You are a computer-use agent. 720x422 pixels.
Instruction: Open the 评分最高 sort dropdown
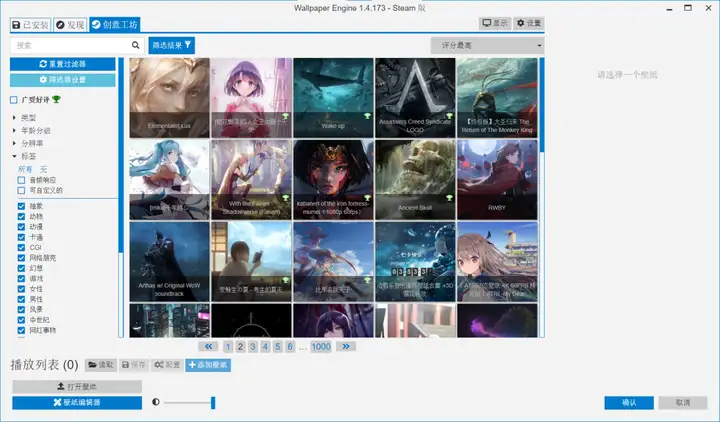[x=488, y=45]
